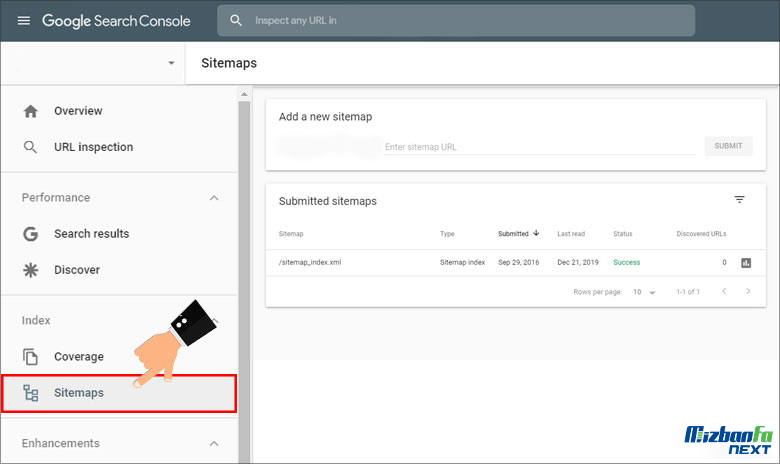Viewport: 780px width, 464px height.
Task: Collapse the Enhancements section chevron
Action: pos(214,443)
